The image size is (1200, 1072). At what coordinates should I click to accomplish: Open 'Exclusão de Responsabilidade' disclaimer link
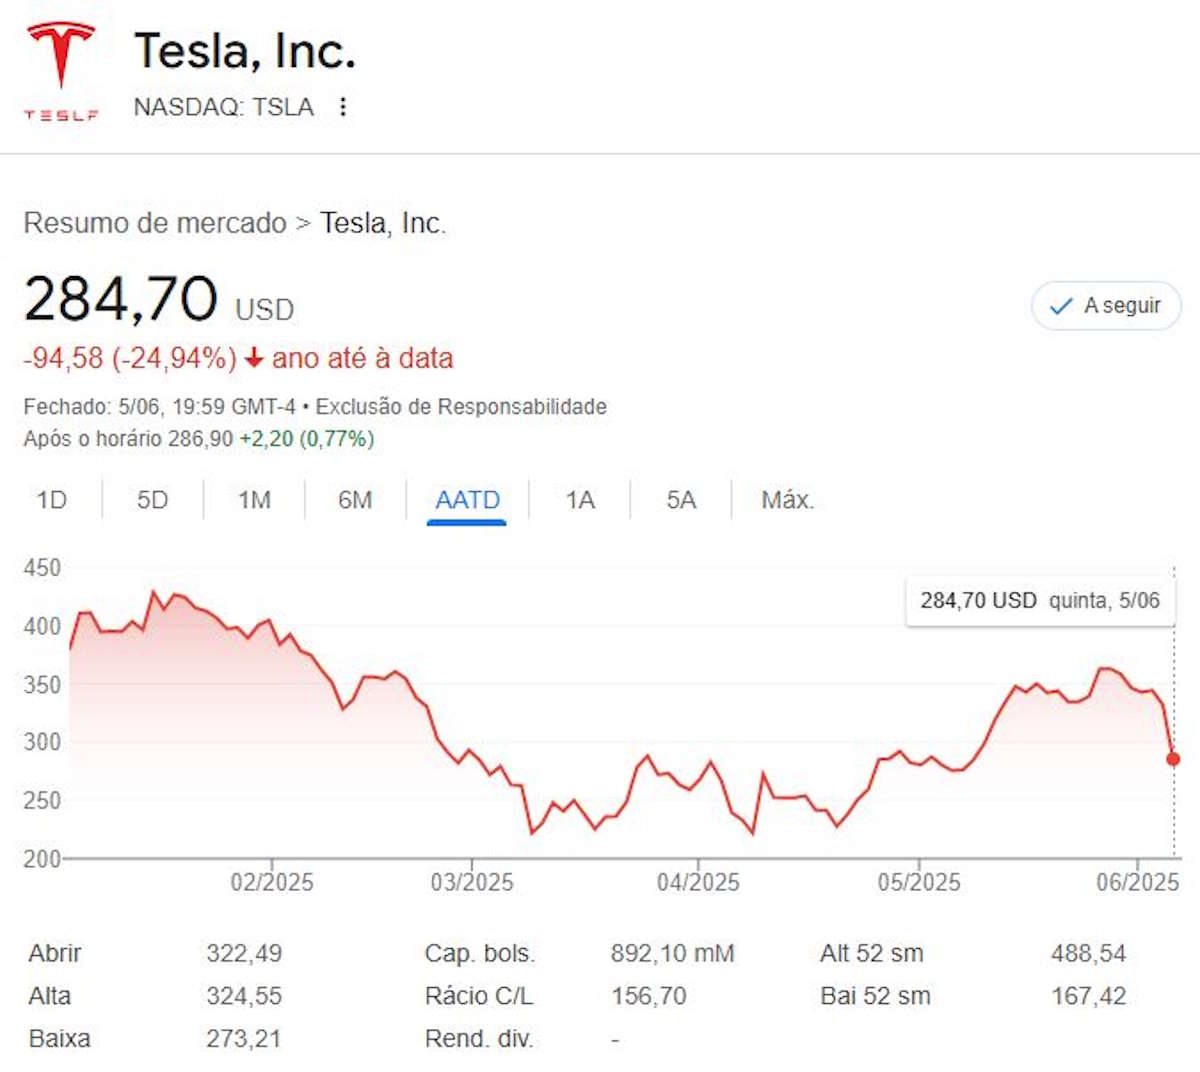[x=461, y=407]
